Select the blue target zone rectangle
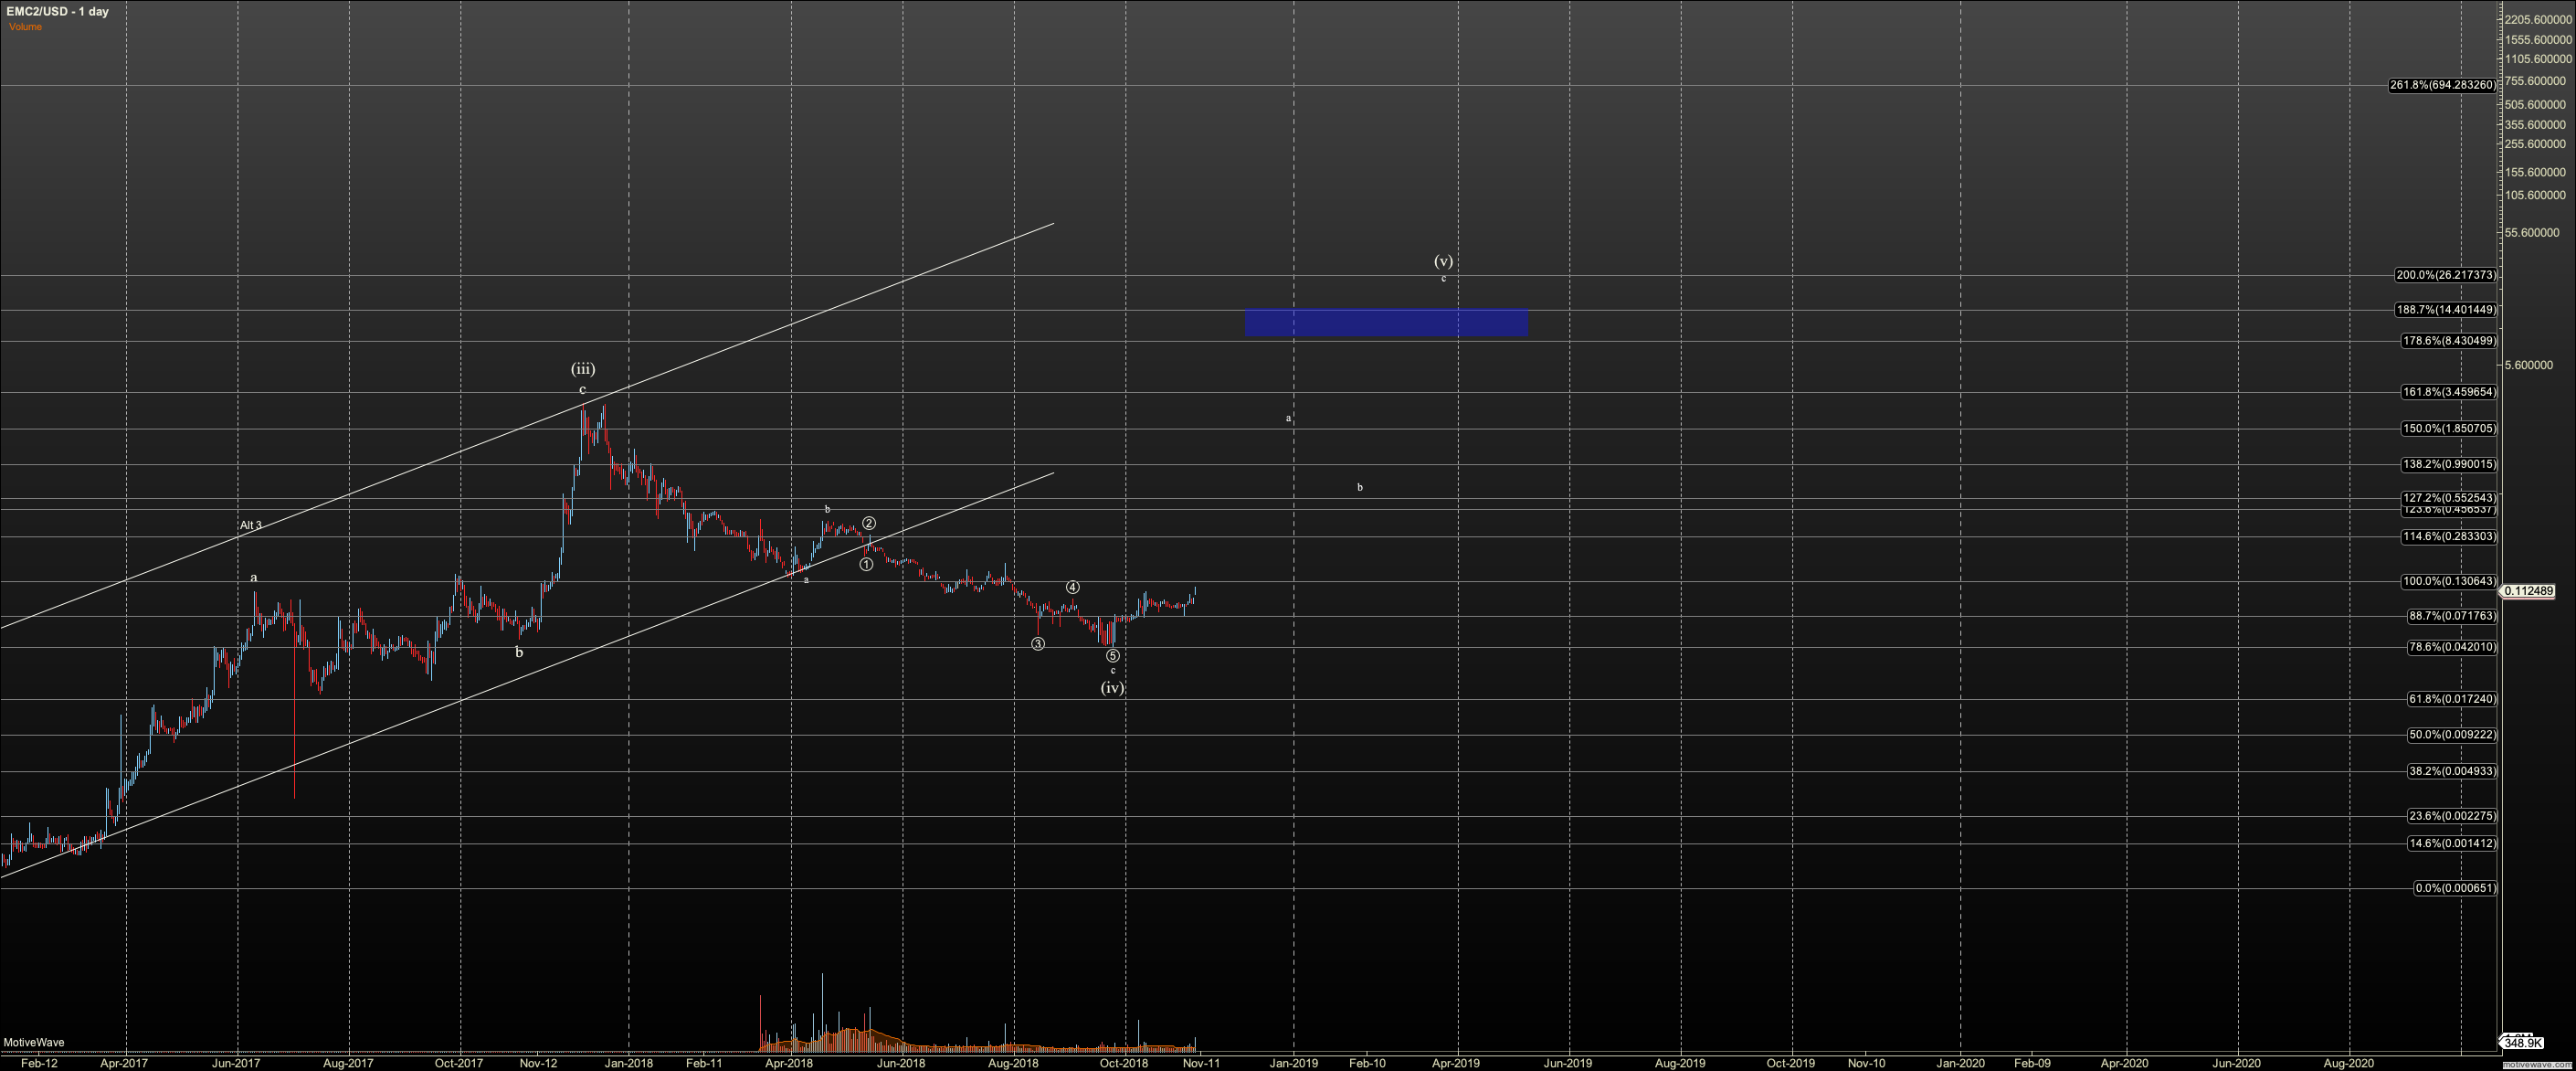This screenshot has height=1071, width=2576. (1386, 322)
